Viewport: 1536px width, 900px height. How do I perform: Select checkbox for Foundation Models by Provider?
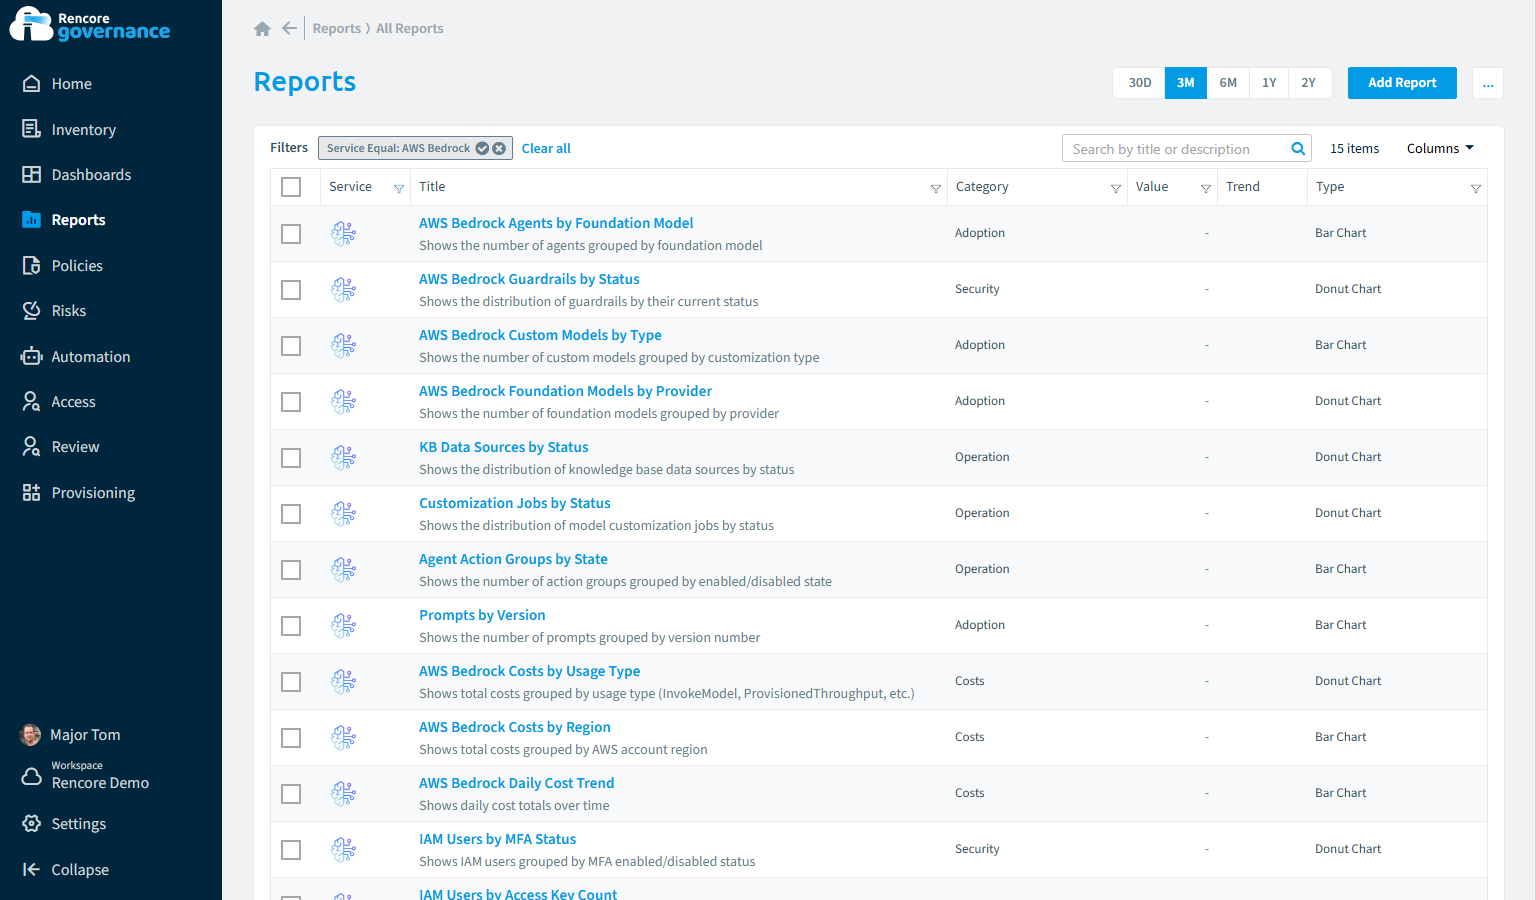(291, 402)
